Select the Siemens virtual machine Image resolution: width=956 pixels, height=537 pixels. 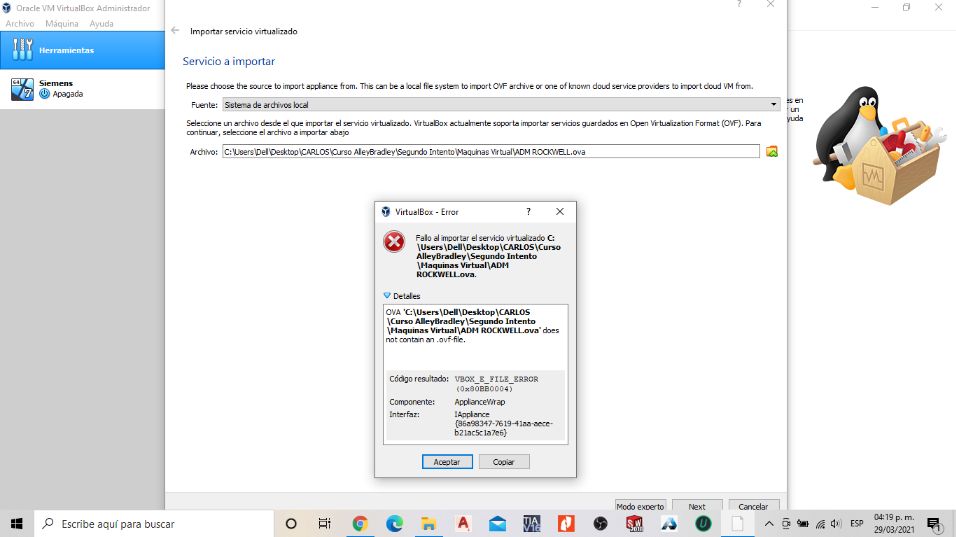click(82, 89)
